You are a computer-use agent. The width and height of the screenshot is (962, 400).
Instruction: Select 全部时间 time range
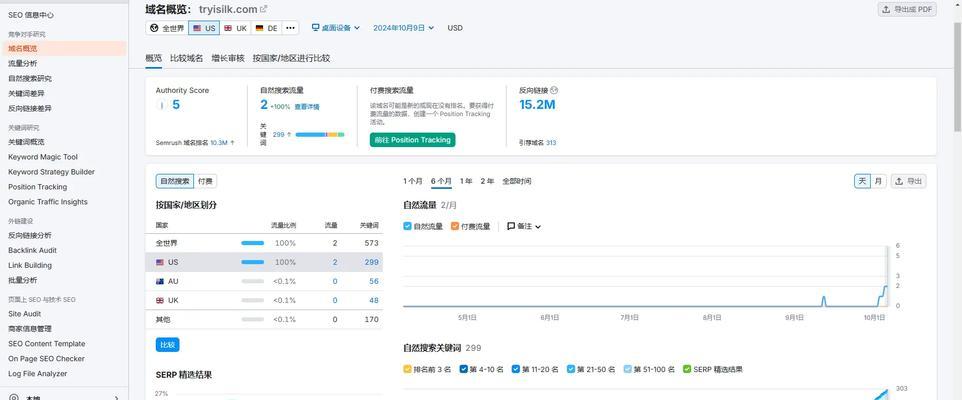pos(517,181)
